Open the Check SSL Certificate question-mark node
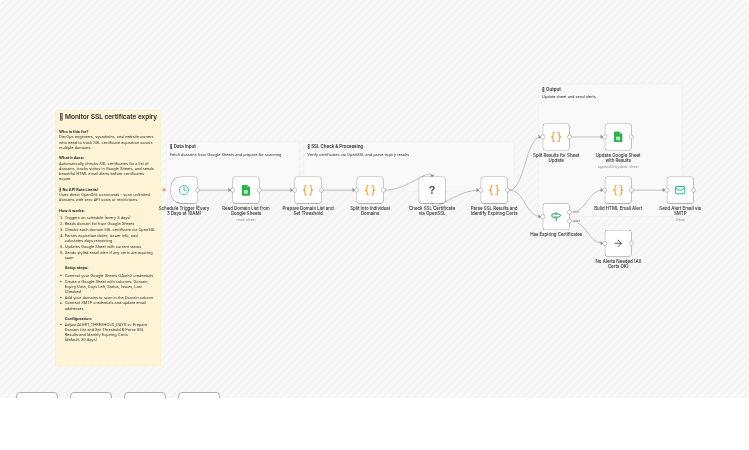 point(432,190)
